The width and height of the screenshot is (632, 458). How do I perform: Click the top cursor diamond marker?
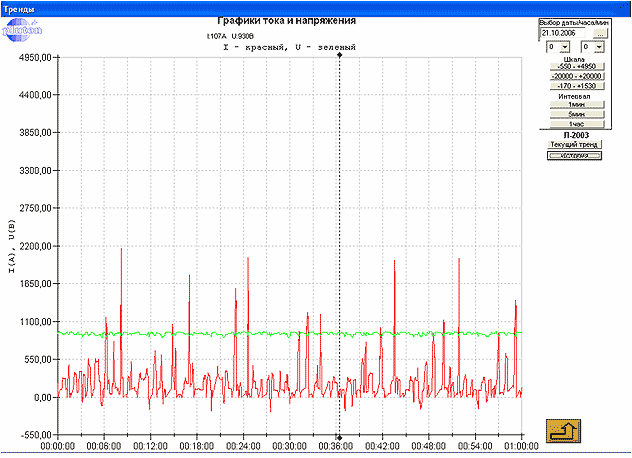coord(339,55)
